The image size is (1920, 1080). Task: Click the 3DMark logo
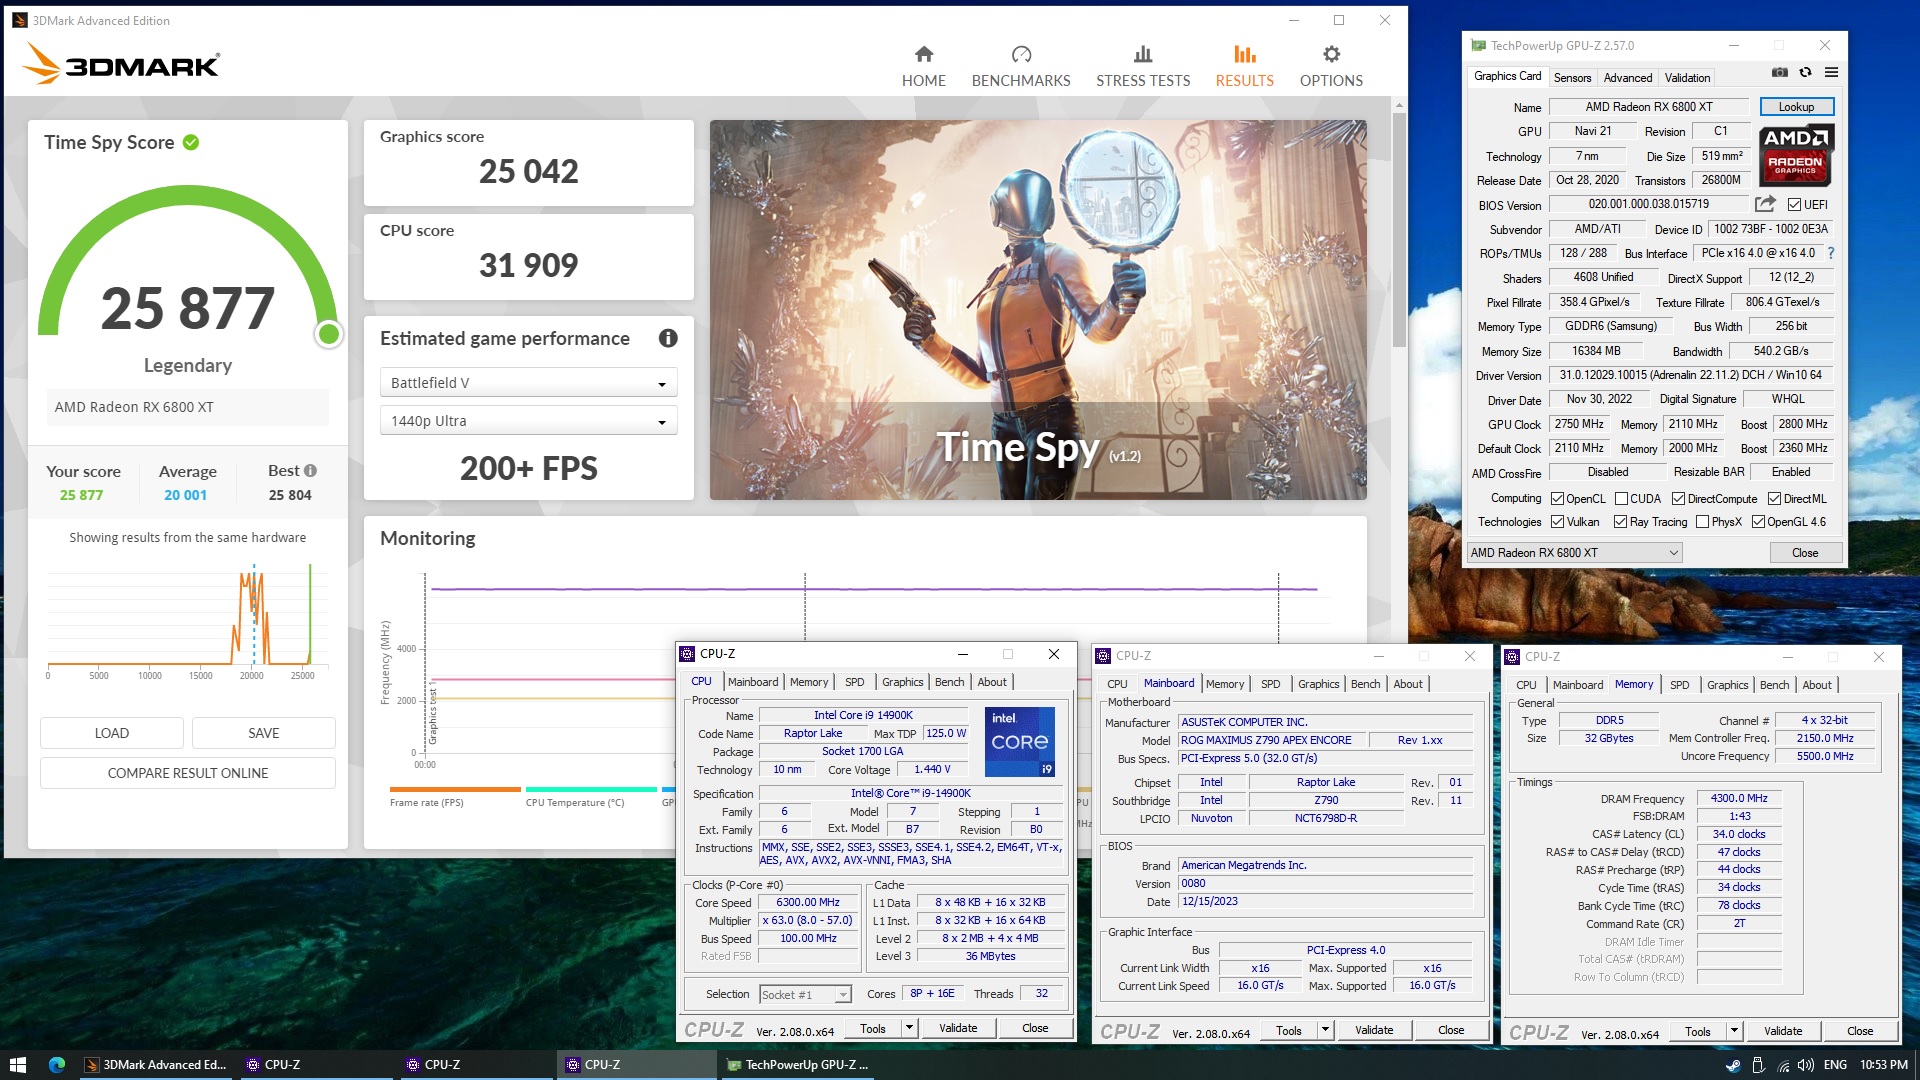click(121, 63)
